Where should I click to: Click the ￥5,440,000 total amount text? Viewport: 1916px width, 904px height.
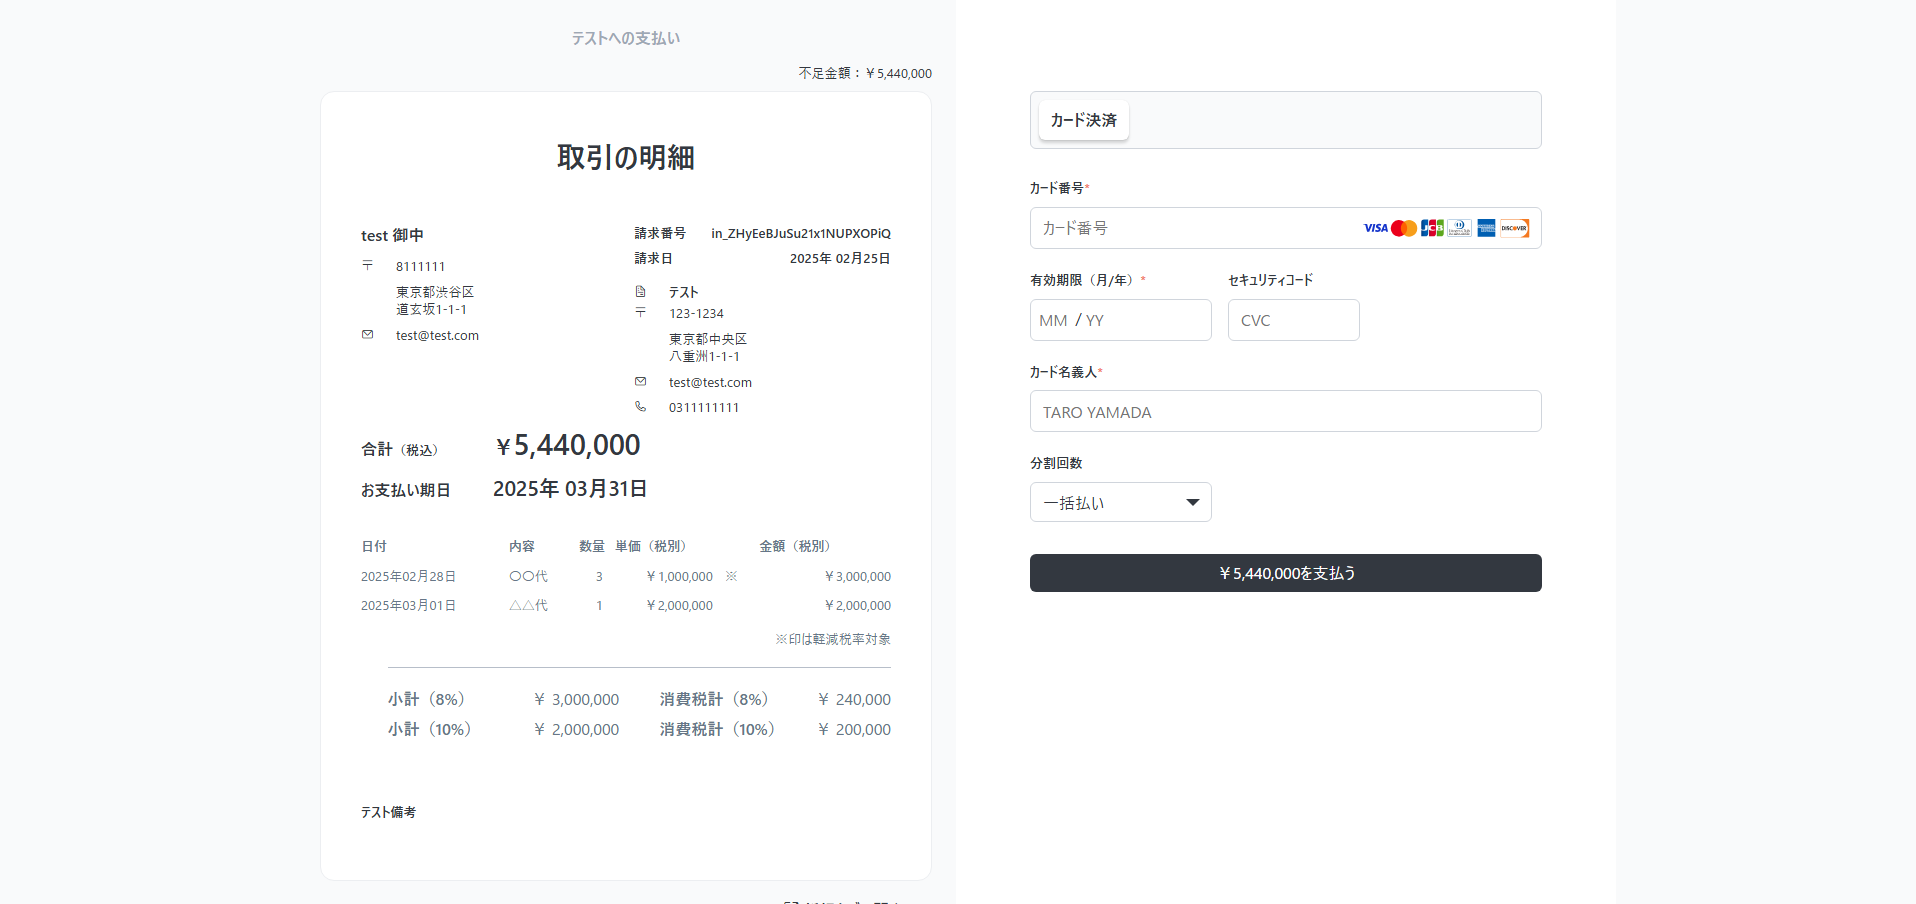[x=567, y=446]
